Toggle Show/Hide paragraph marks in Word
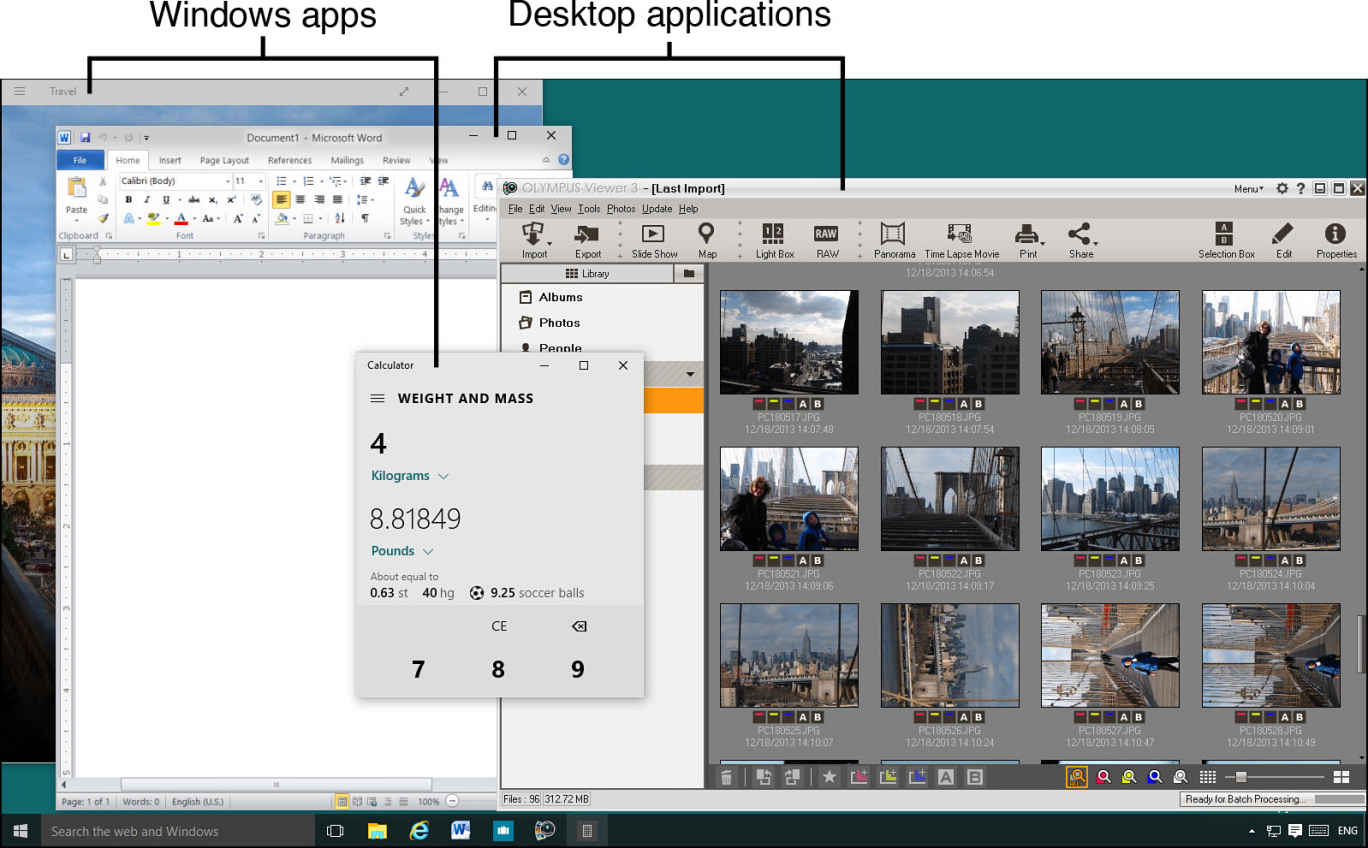The width and height of the screenshot is (1368, 848). click(x=365, y=218)
